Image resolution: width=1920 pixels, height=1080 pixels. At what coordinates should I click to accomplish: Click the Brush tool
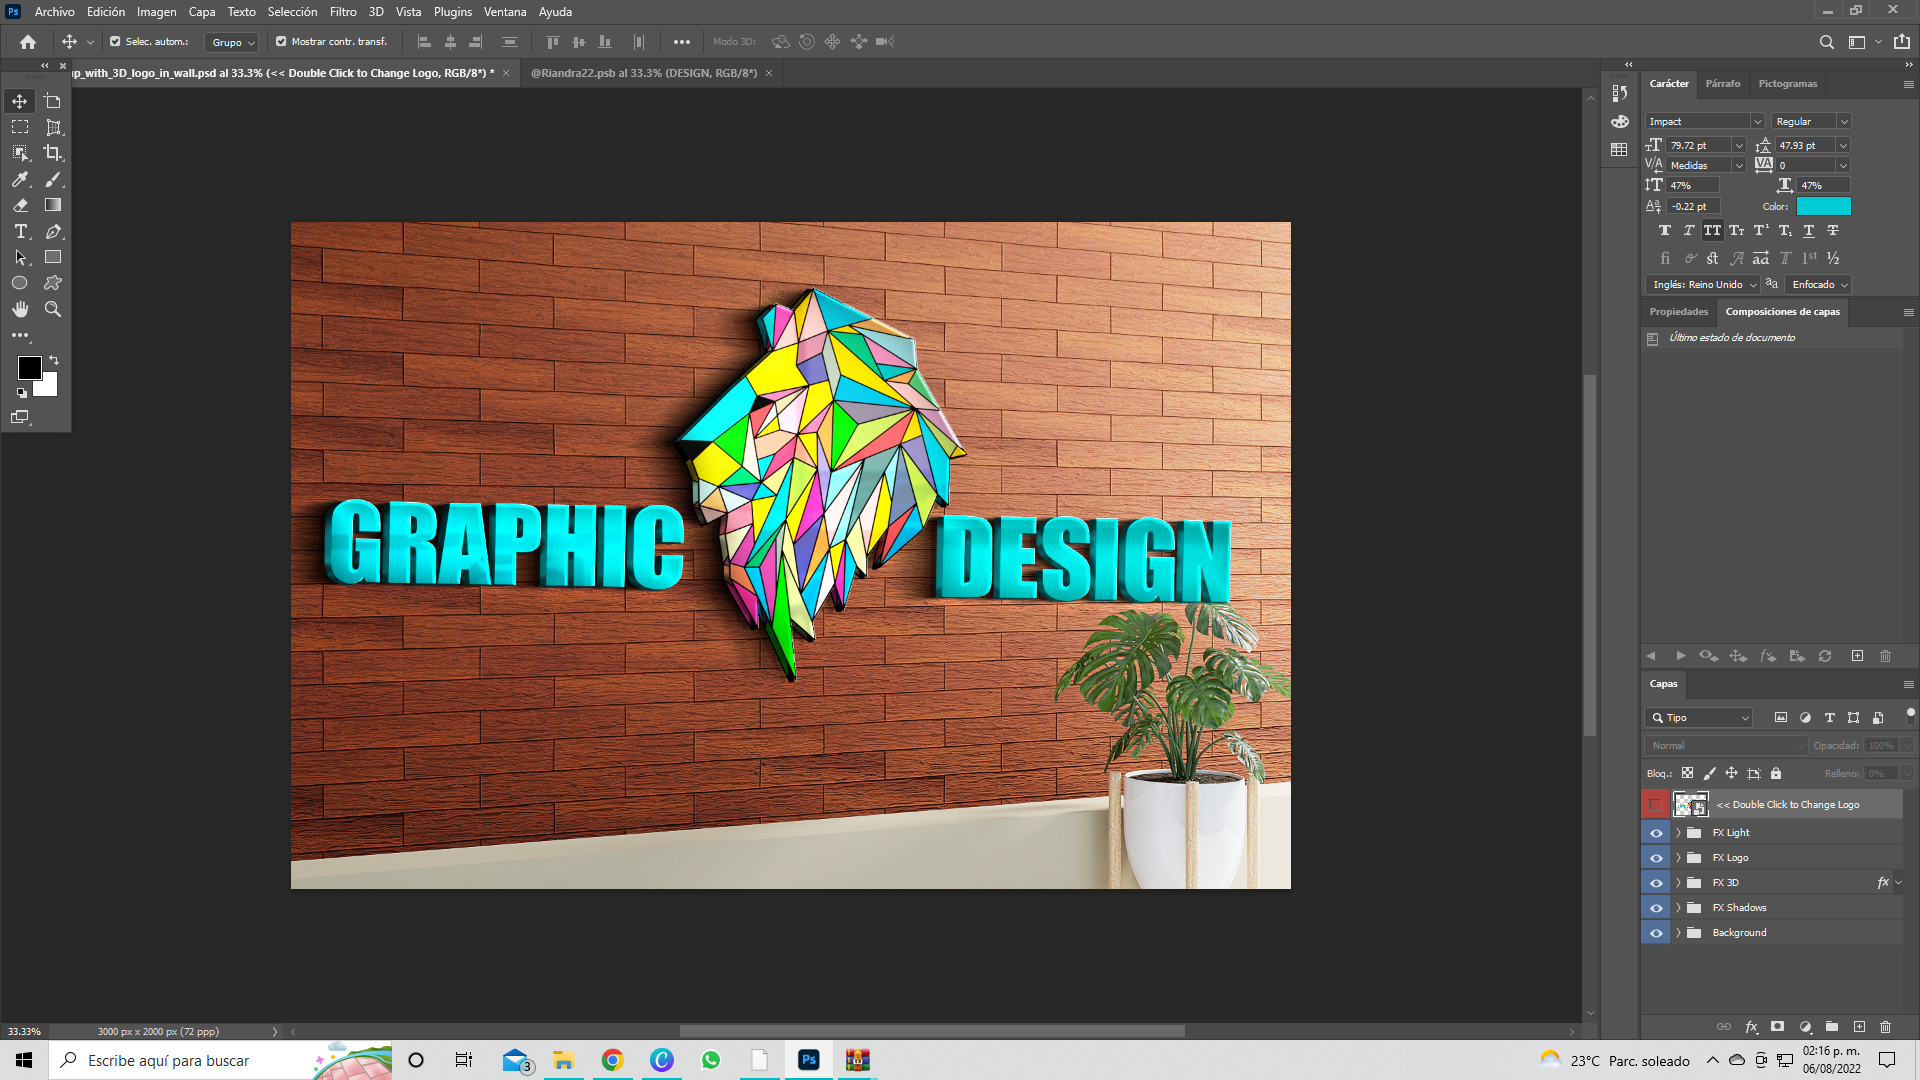pos(53,179)
